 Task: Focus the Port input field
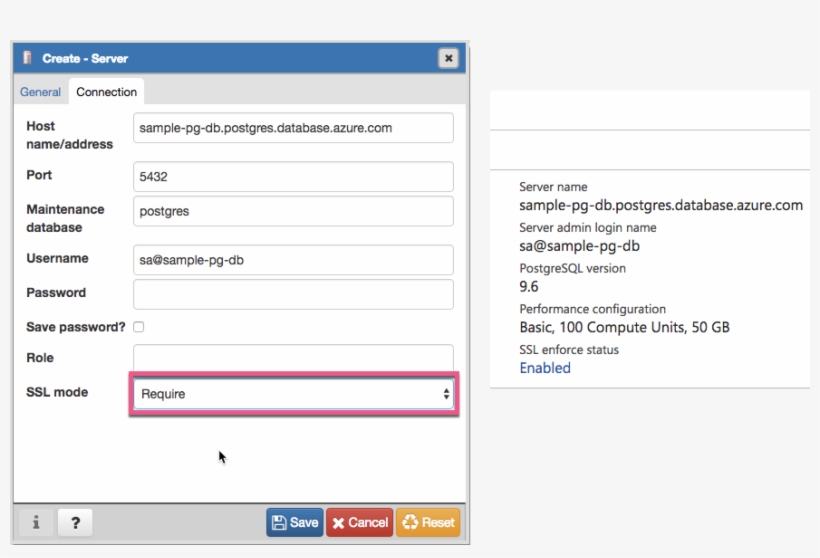click(x=293, y=177)
